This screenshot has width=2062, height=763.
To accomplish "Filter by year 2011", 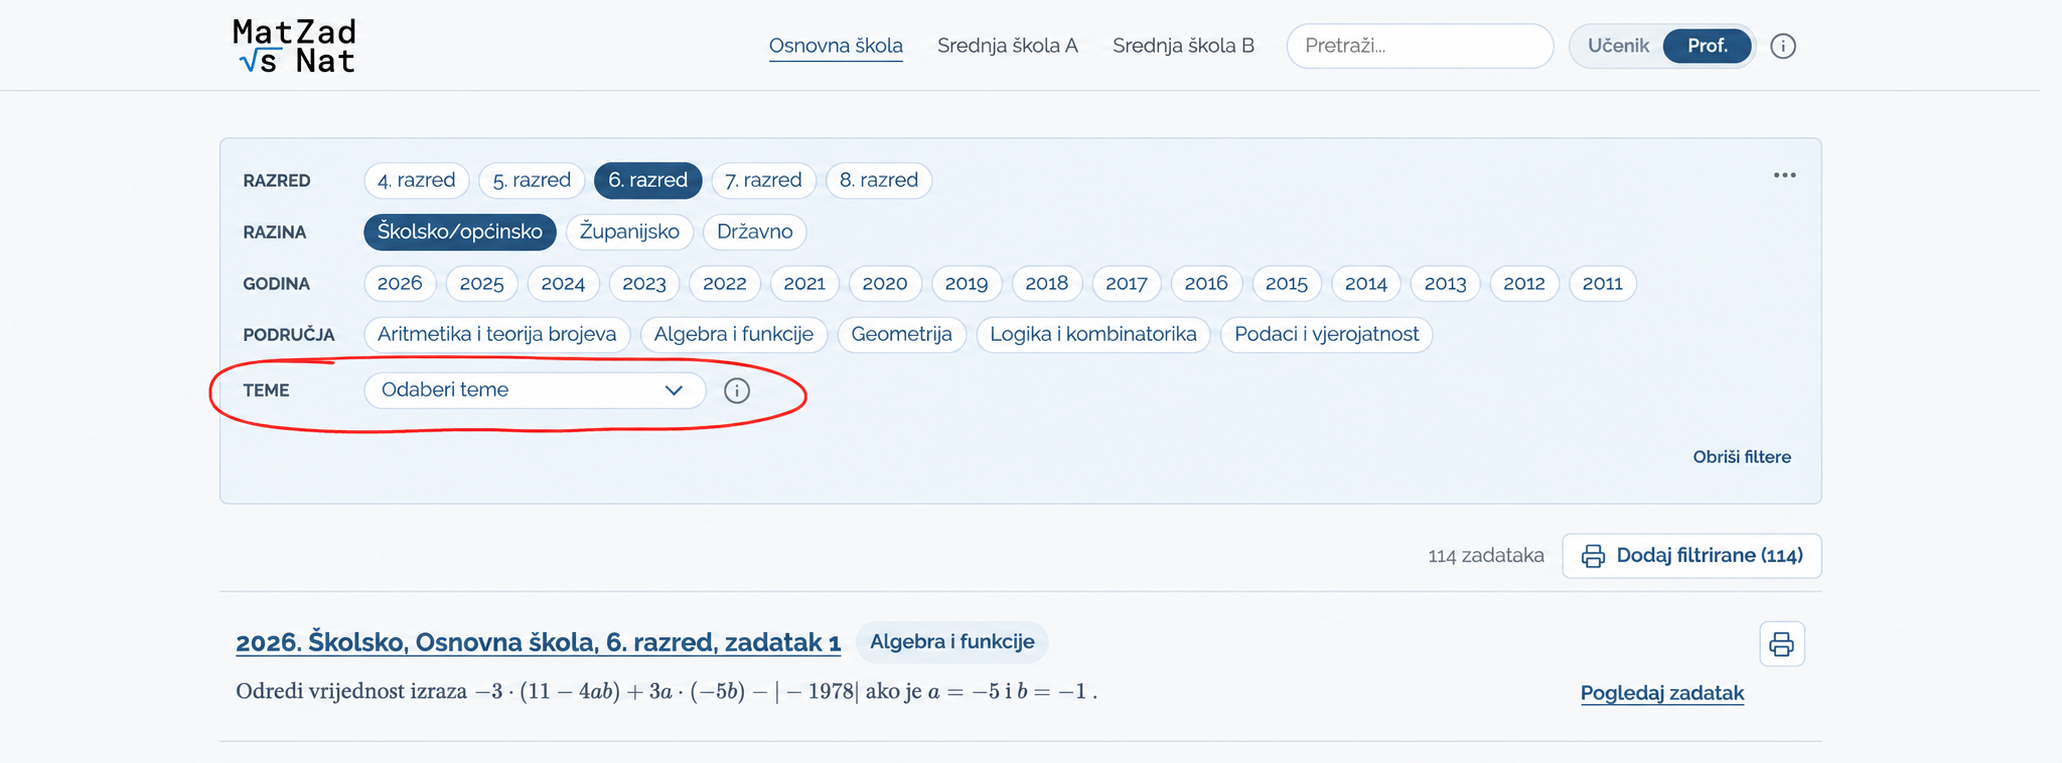I will coord(1603,283).
